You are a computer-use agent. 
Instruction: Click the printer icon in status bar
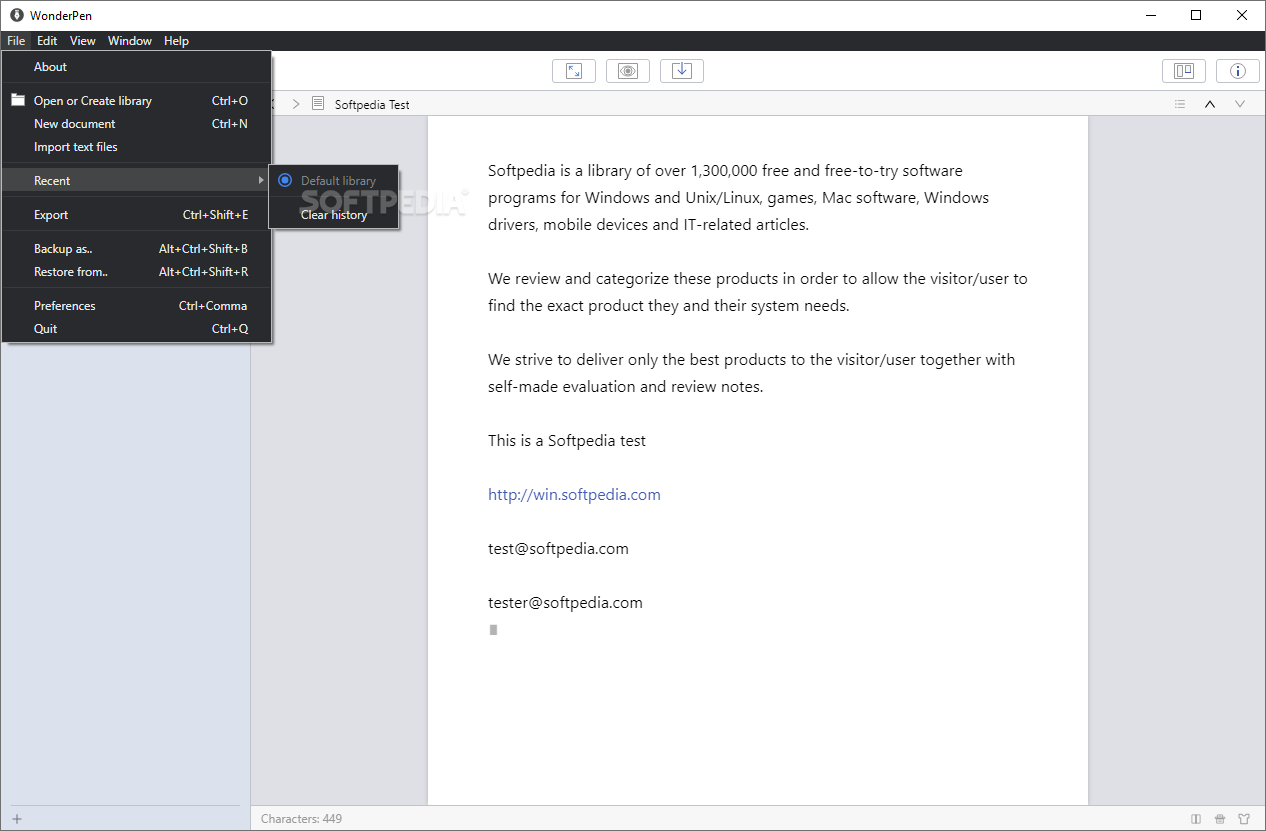(x=1220, y=819)
